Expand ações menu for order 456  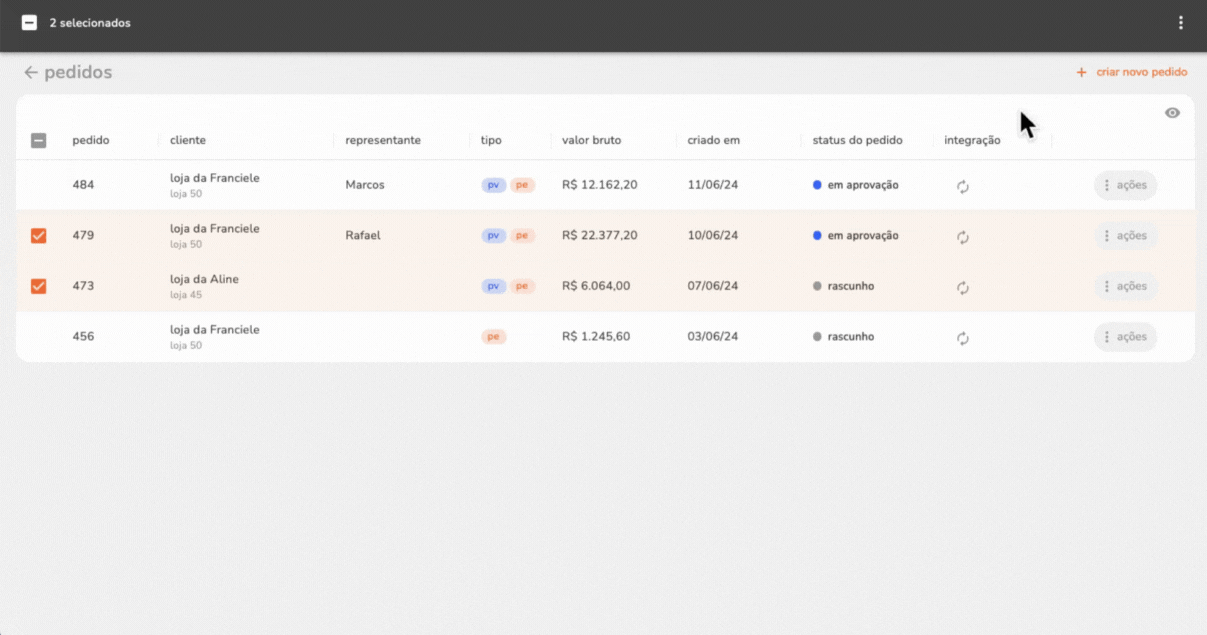pos(1125,337)
